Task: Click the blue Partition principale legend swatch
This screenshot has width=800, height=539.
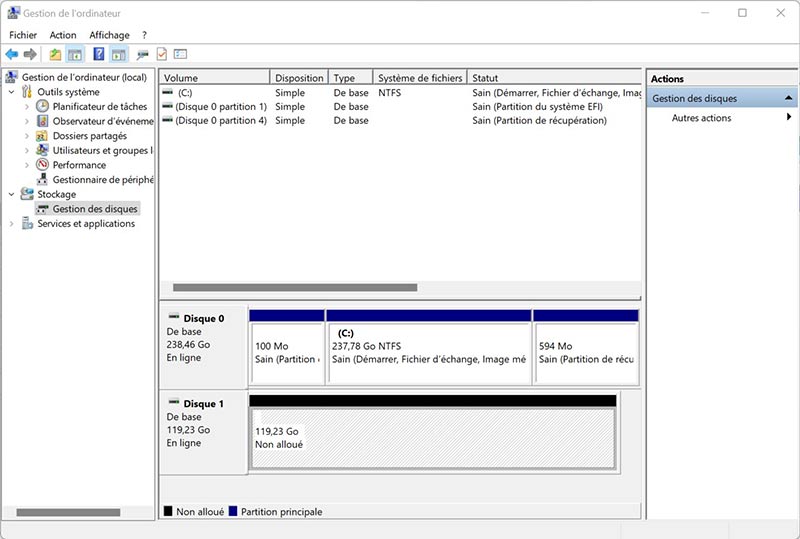Action: 234,512
